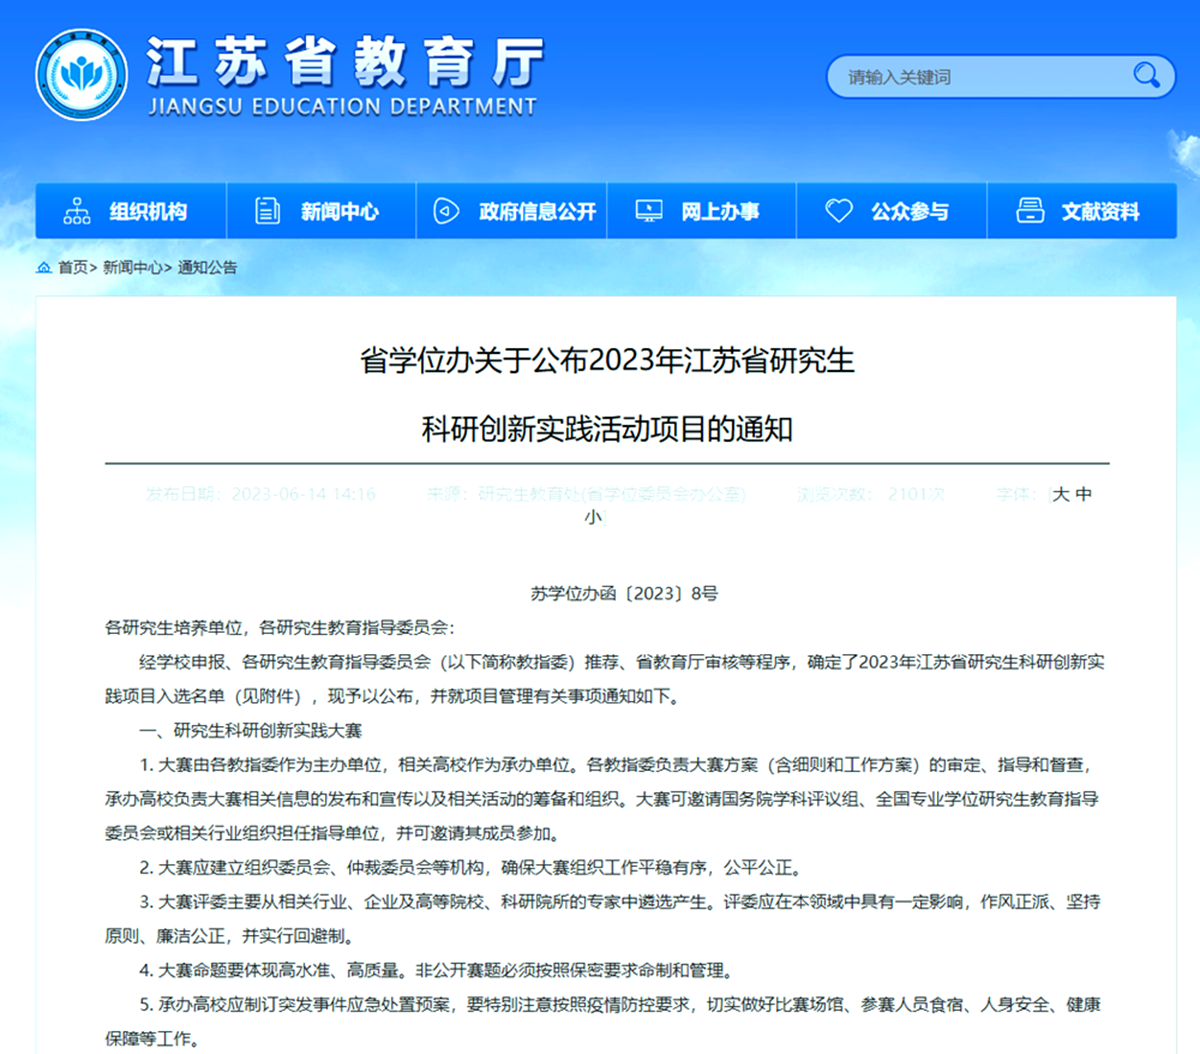The image size is (1200, 1054).
Task: Set font size to 中
Action: pyautogui.click(x=1084, y=494)
